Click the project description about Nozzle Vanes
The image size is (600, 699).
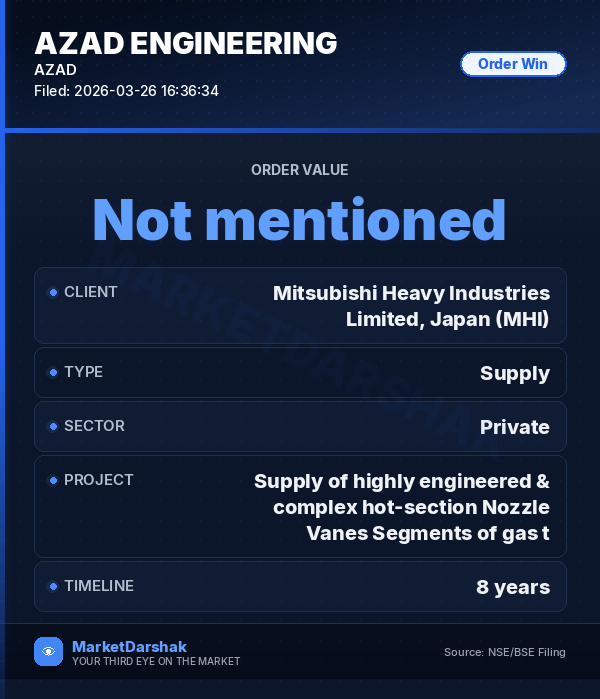pos(402,507)
